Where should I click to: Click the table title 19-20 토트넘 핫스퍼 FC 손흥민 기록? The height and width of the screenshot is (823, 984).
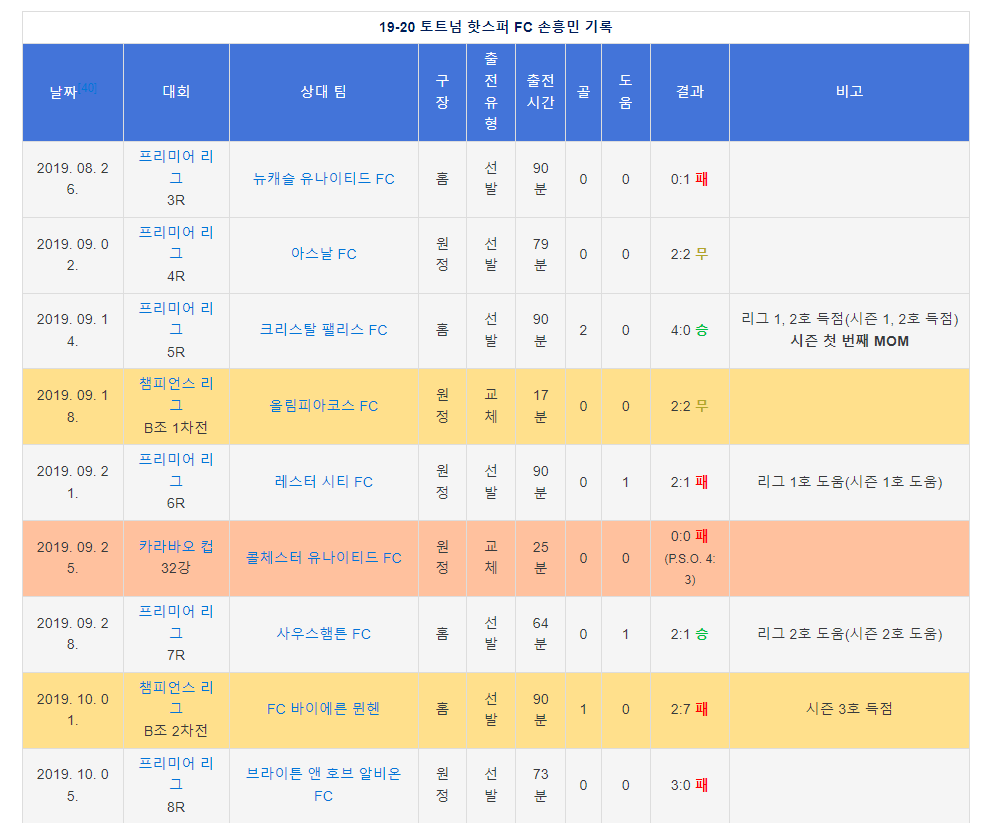[496, 27]
